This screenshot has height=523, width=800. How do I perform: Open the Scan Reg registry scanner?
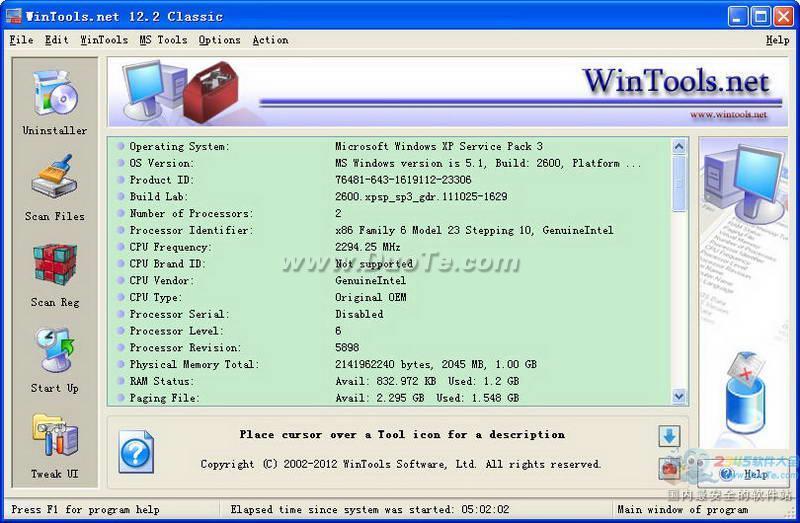(55, 276)
